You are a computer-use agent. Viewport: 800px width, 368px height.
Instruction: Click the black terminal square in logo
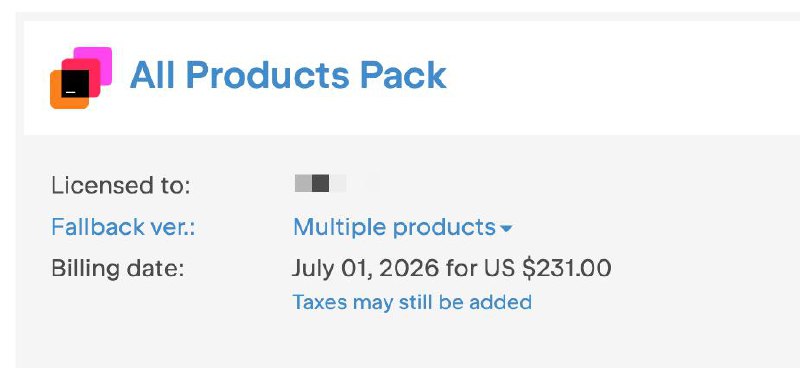pos(75,83)
